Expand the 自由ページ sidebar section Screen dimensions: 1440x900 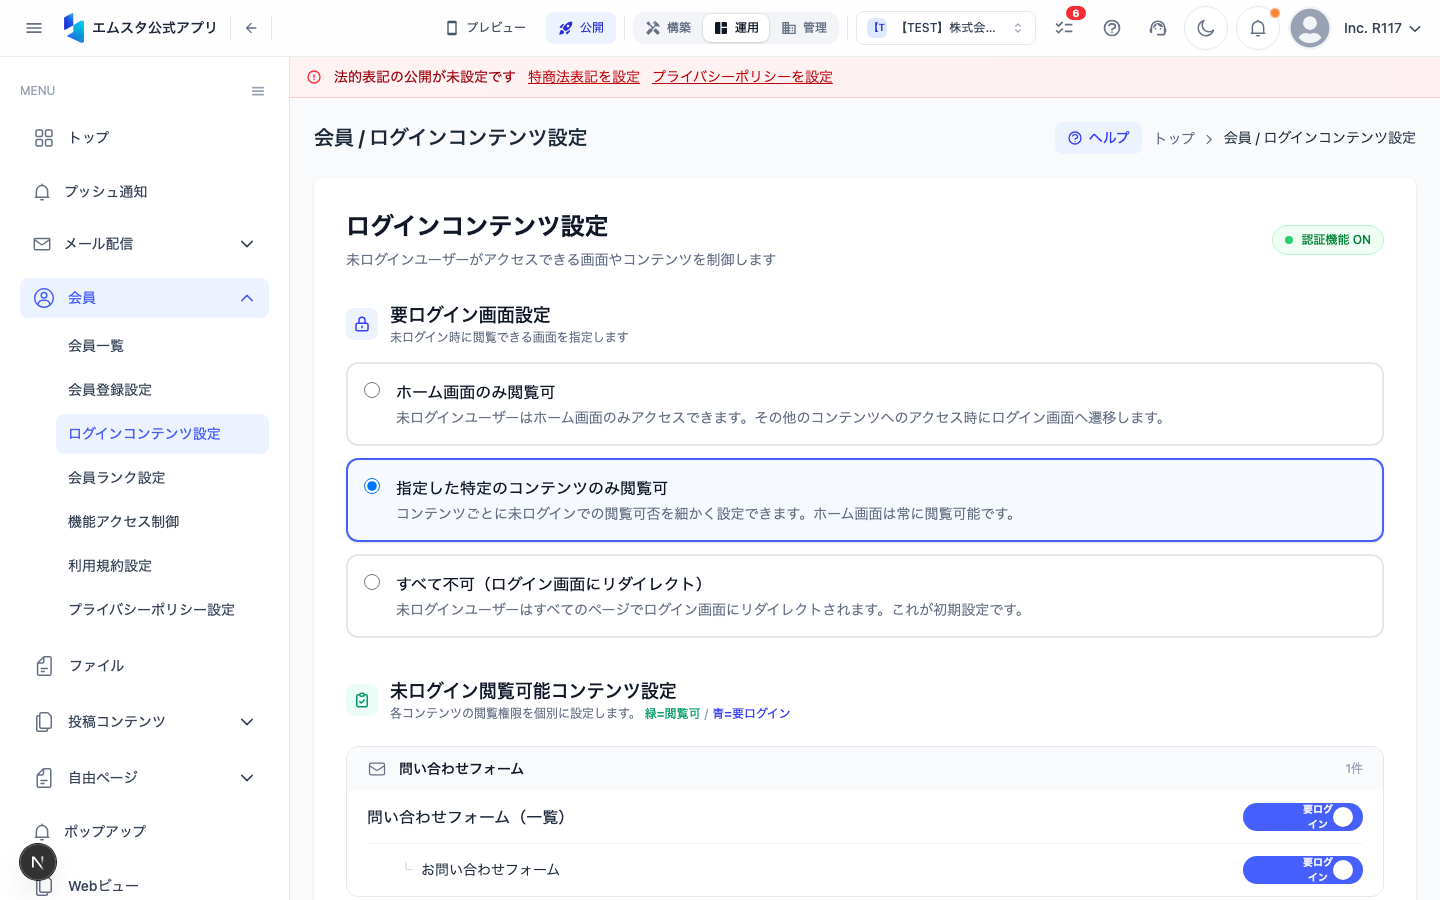click(144, 778)
